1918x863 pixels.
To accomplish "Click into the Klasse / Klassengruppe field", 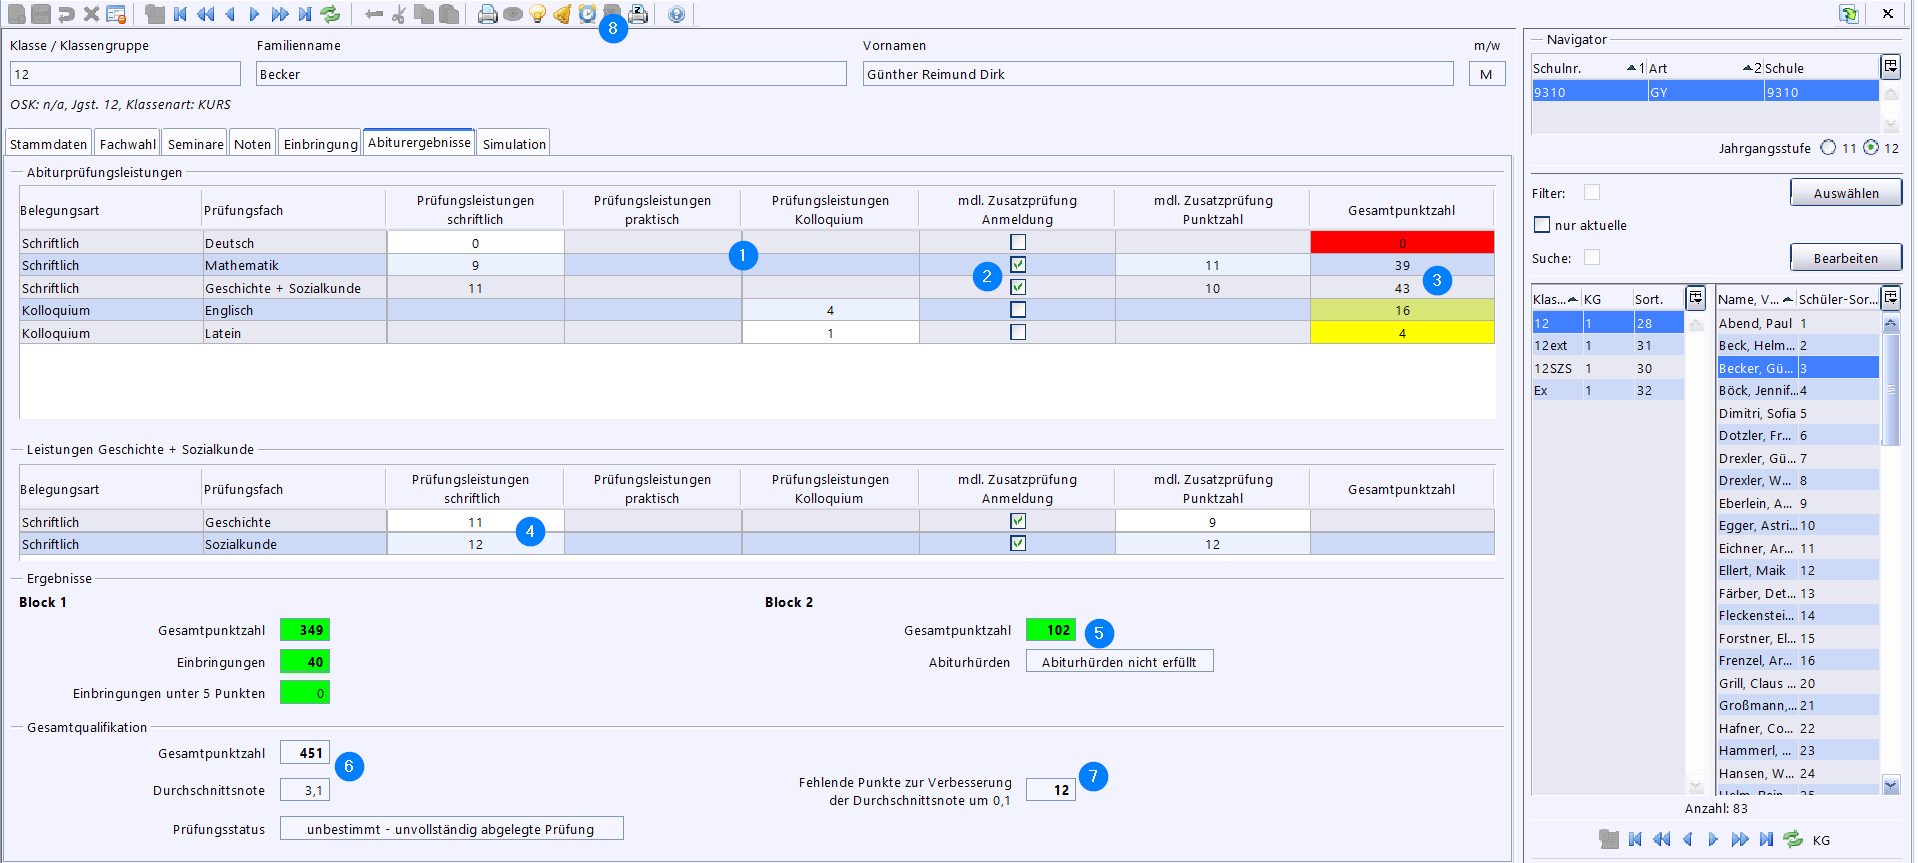I will click(x=125, y=74).
